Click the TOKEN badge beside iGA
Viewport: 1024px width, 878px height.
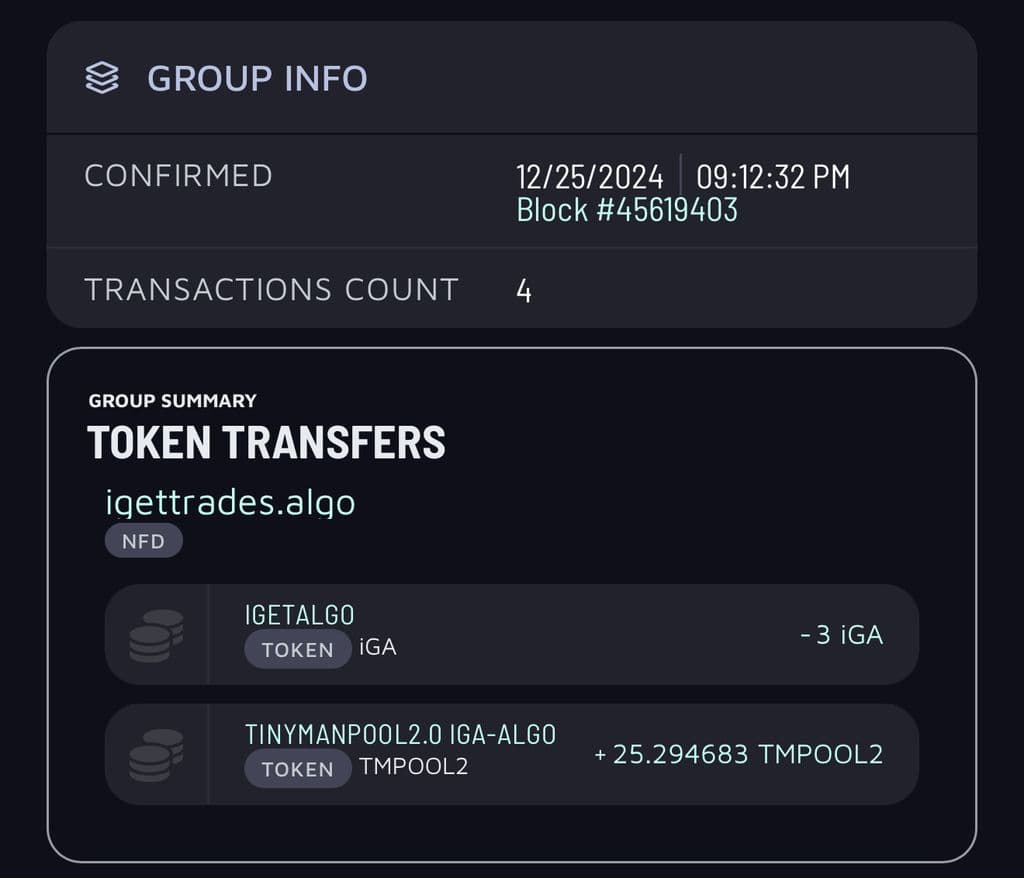(298, 649)
